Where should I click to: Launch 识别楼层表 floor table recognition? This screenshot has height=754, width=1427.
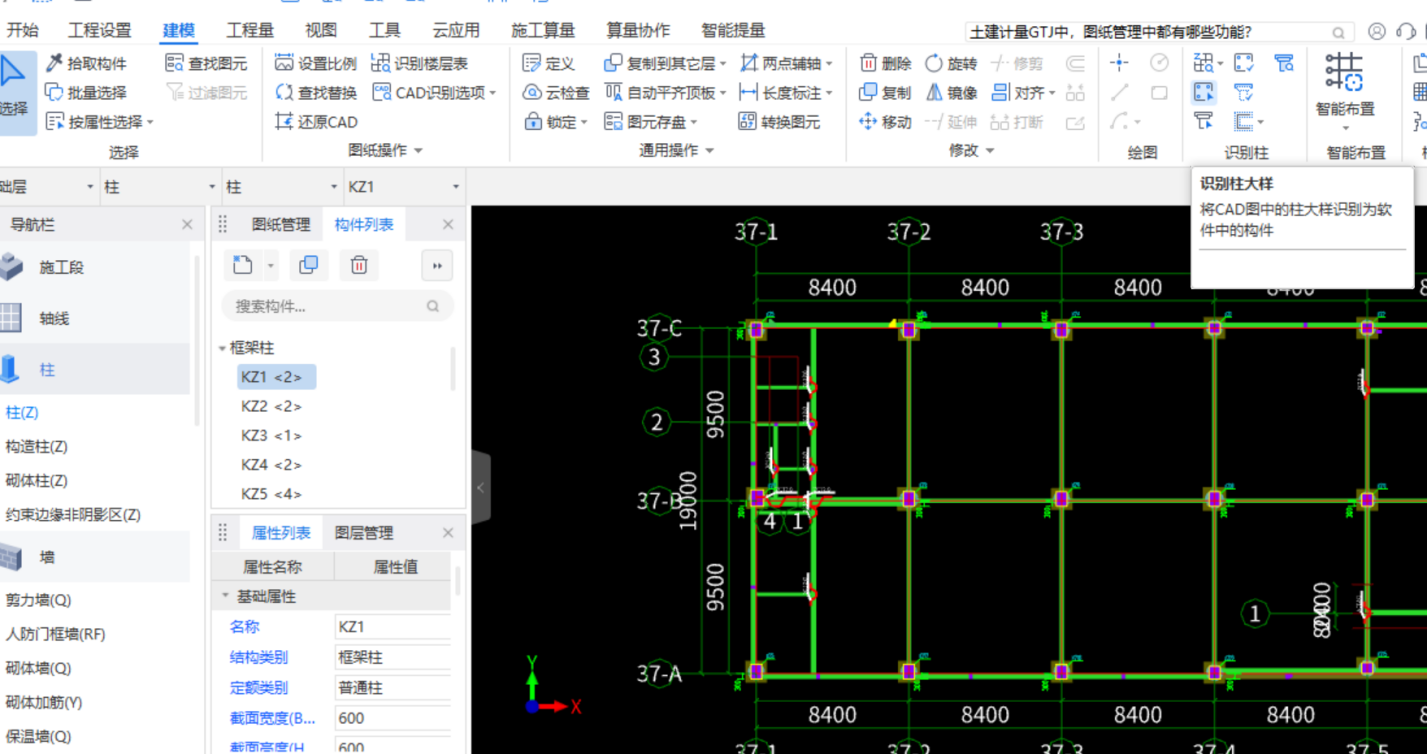click(419, 63)
